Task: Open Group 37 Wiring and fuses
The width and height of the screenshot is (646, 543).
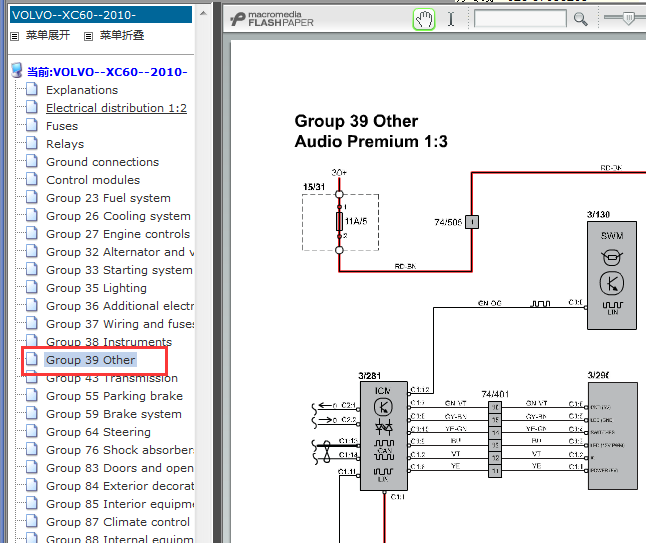Action: click(x=120, y=324)
